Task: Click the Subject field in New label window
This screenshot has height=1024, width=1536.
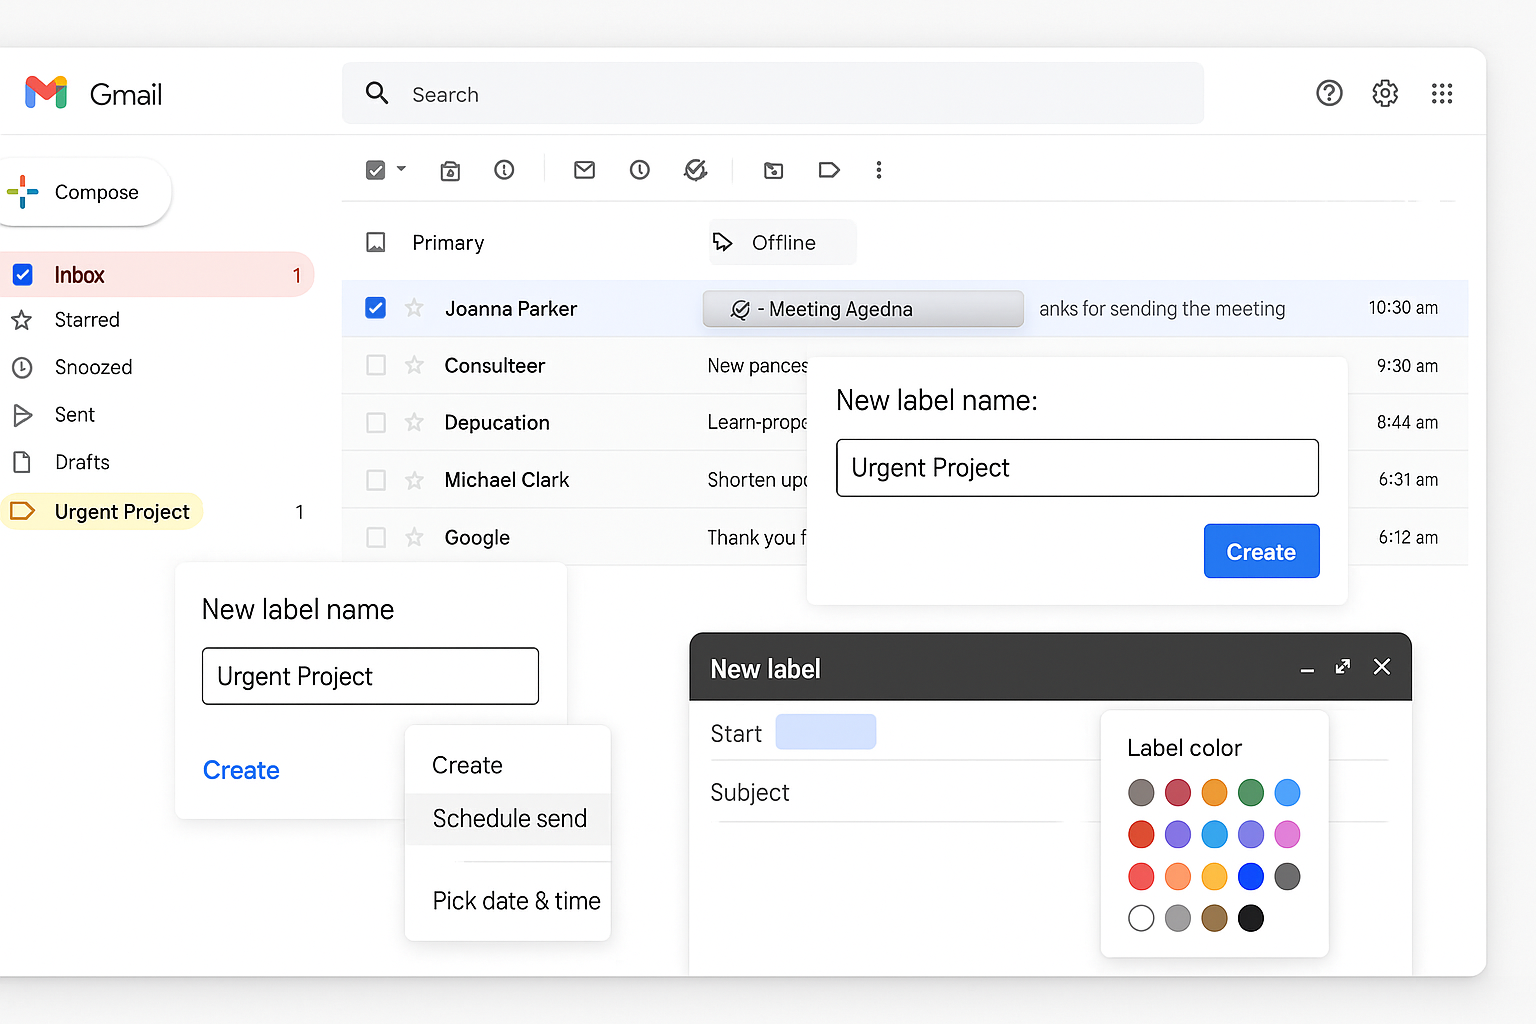Action: click(885, 793)
